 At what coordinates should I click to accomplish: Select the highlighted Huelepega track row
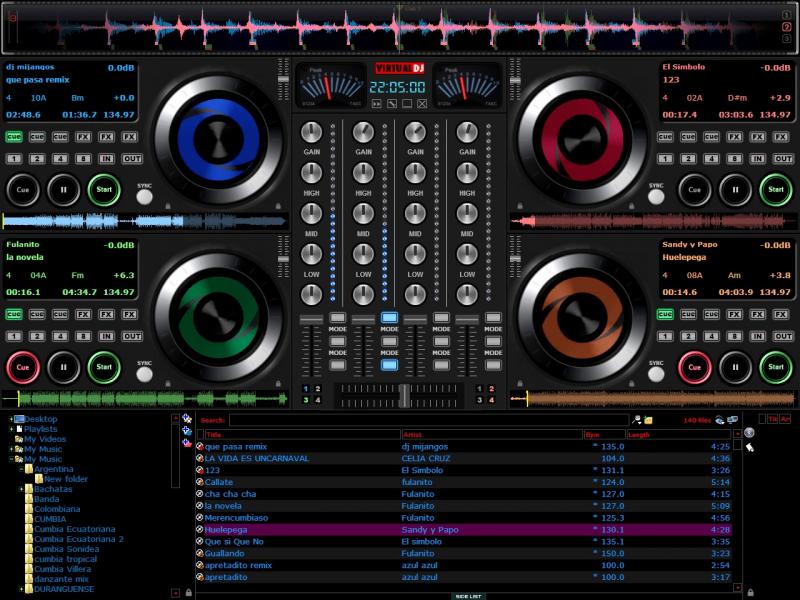[463, 530]
